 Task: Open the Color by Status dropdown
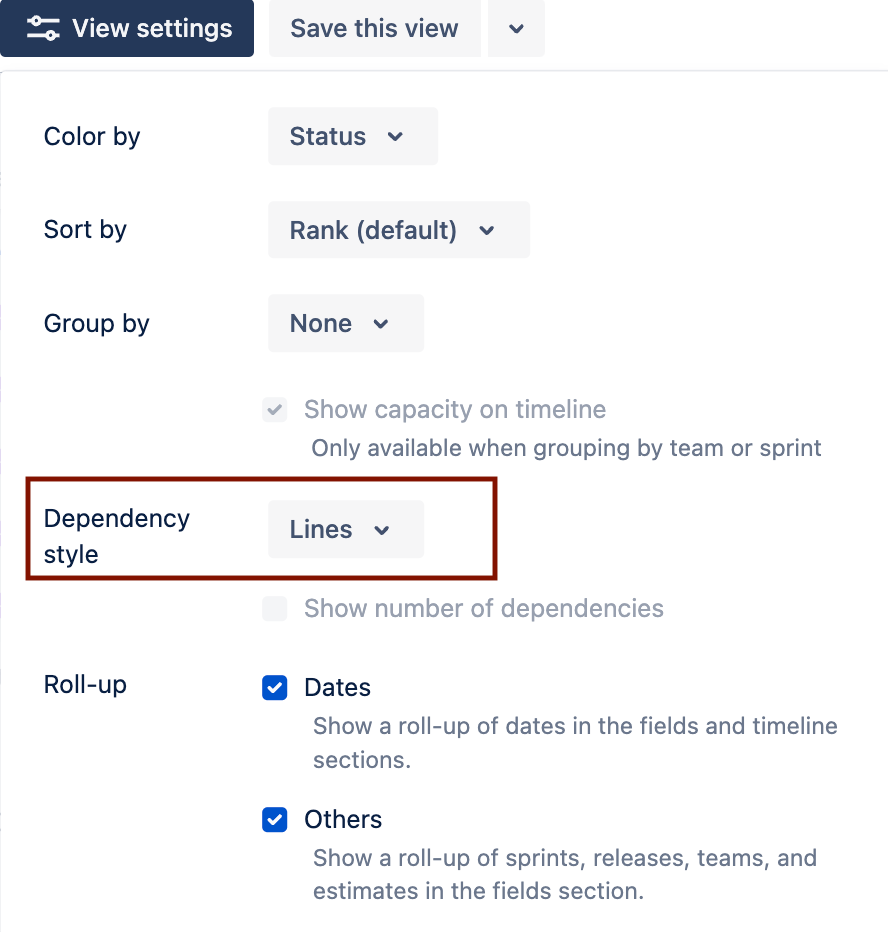(x=352, y=136)
